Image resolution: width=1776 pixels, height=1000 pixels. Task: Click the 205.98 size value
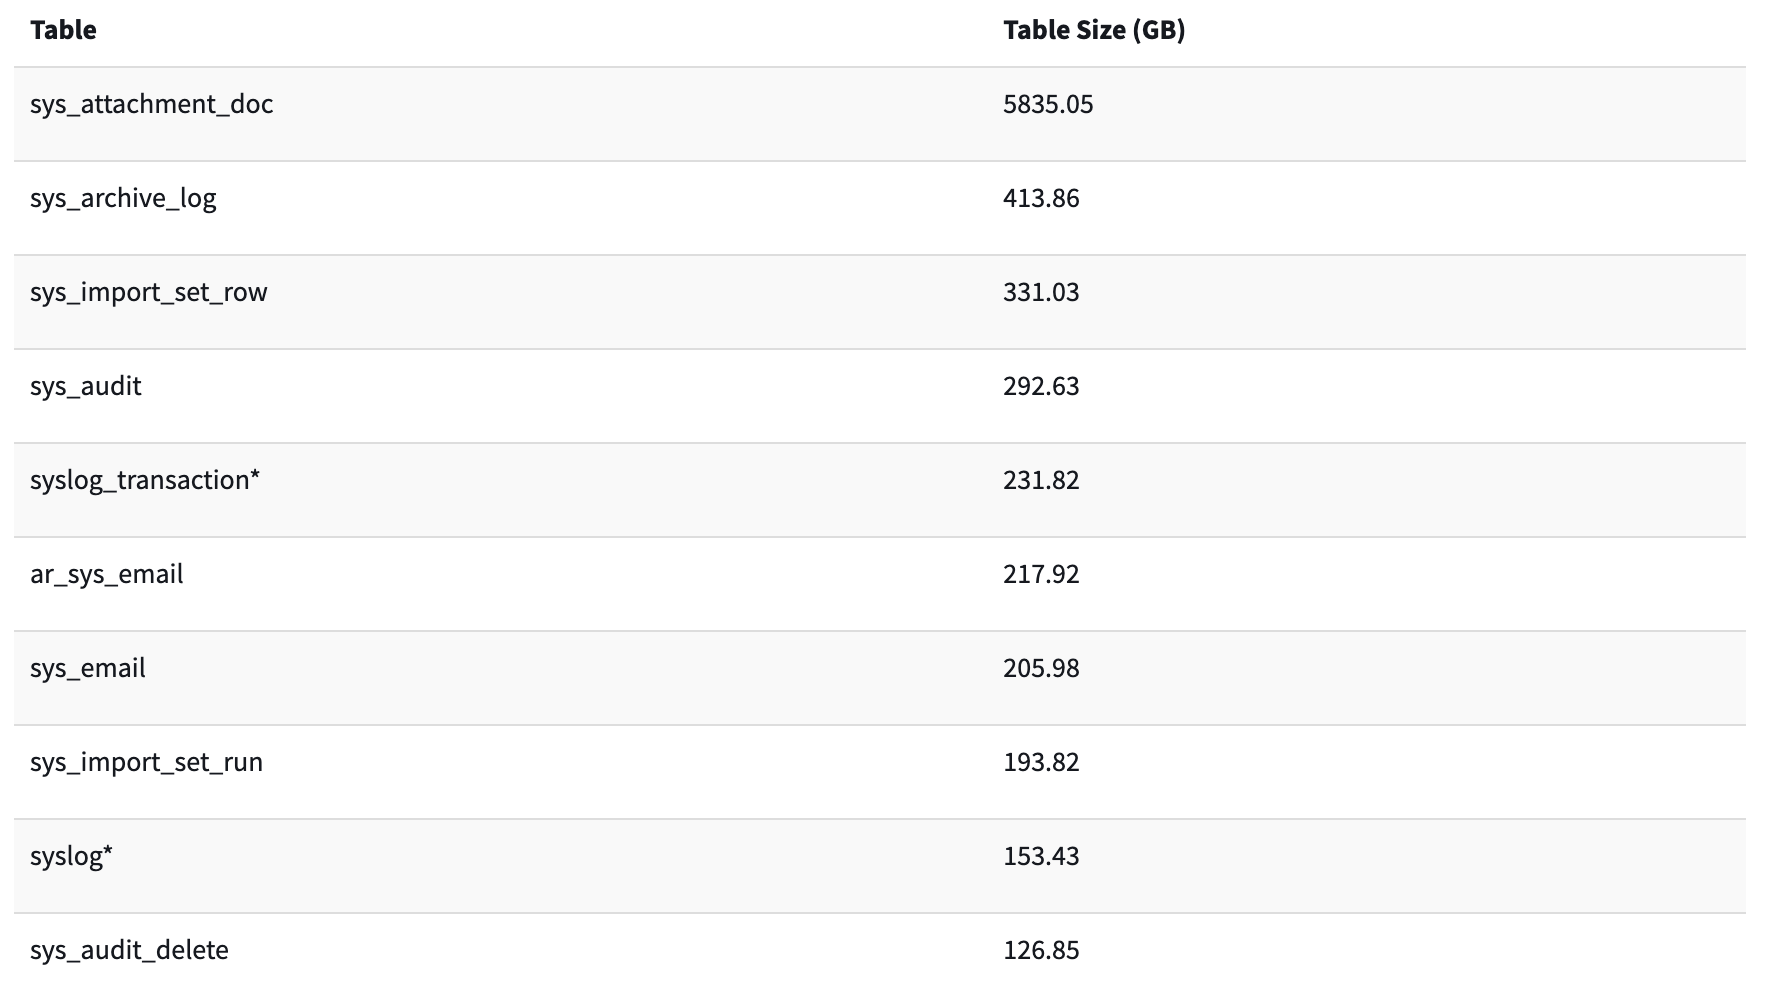click(1040, 668)
